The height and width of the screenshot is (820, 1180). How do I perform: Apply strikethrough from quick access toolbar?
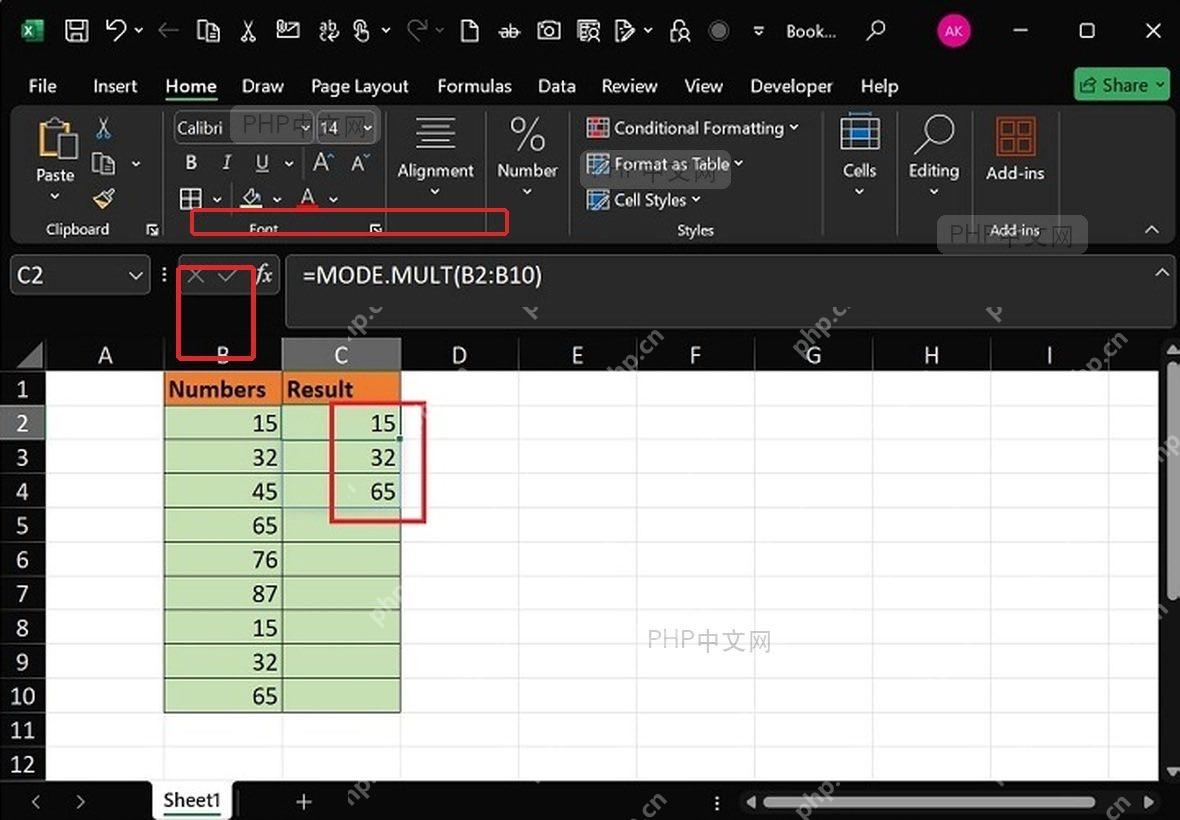509,31
